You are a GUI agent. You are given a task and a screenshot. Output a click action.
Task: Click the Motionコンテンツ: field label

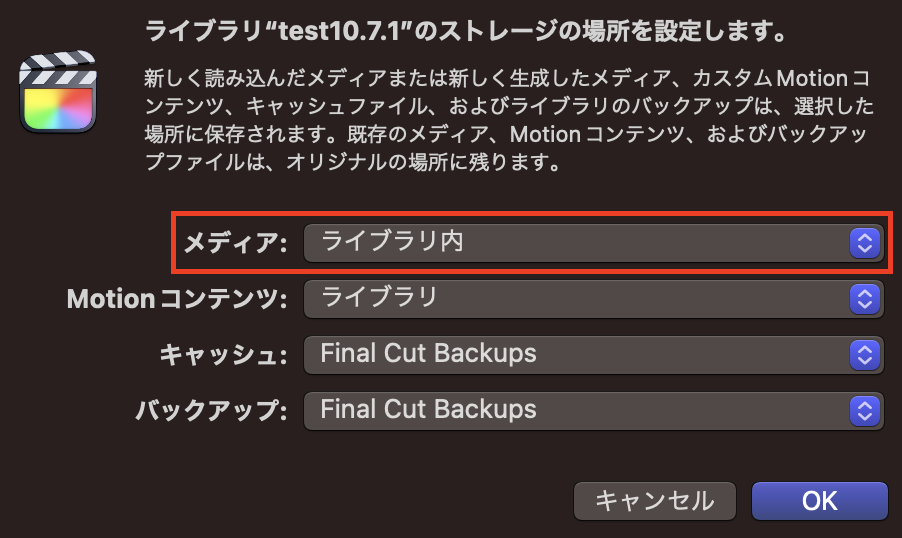[x=178, y=298]
